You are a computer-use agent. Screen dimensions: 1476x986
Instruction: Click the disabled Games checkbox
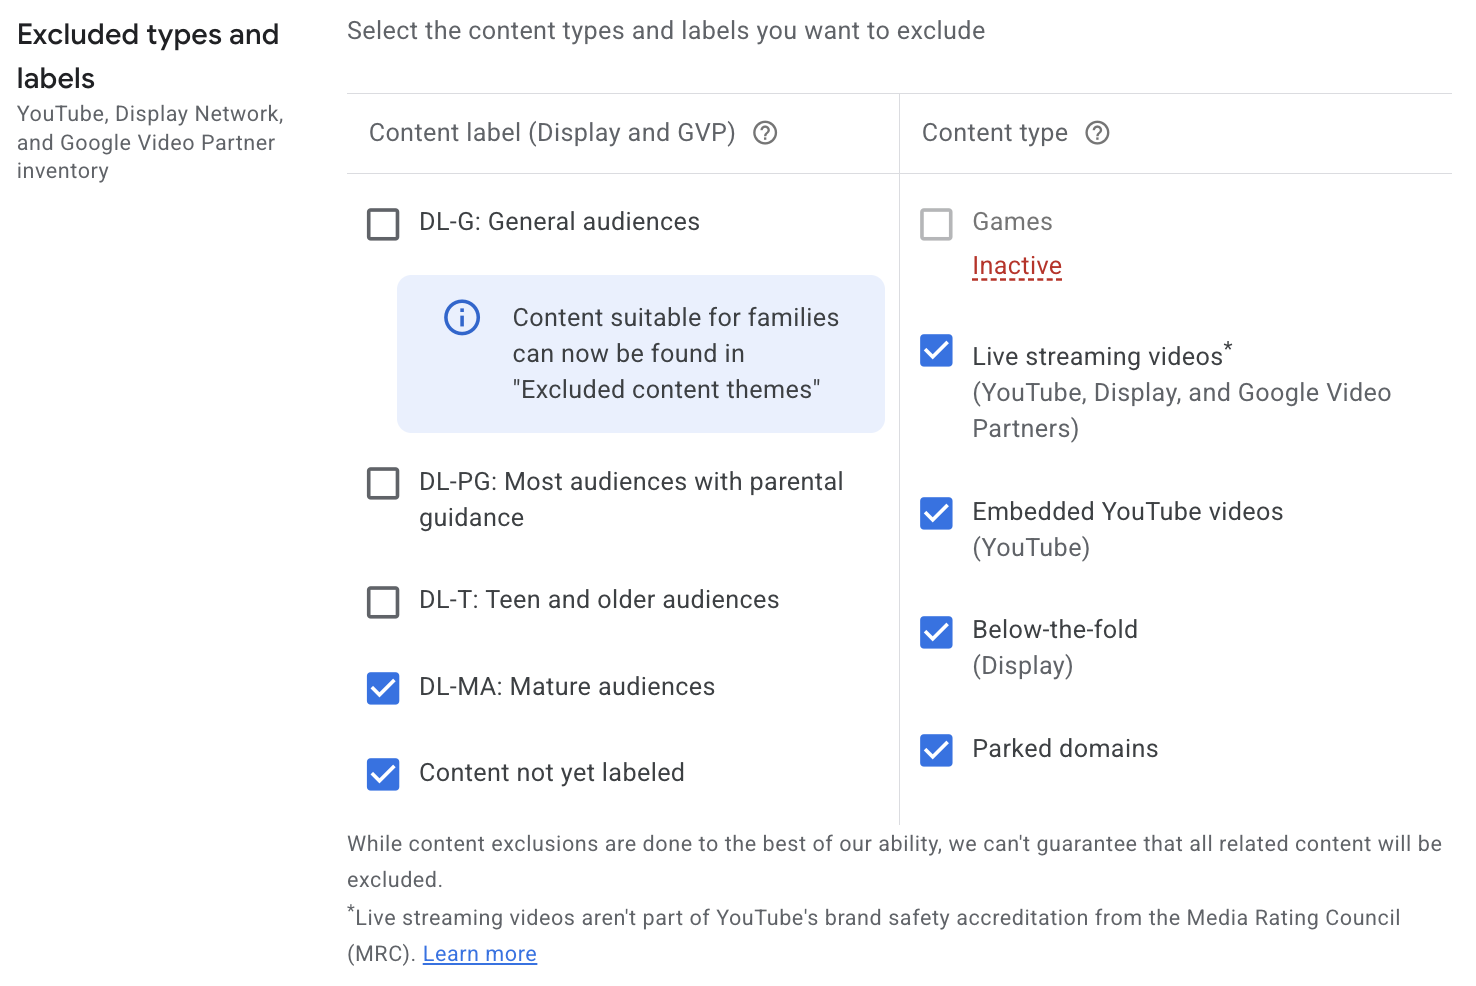click(x=936, y=223)
